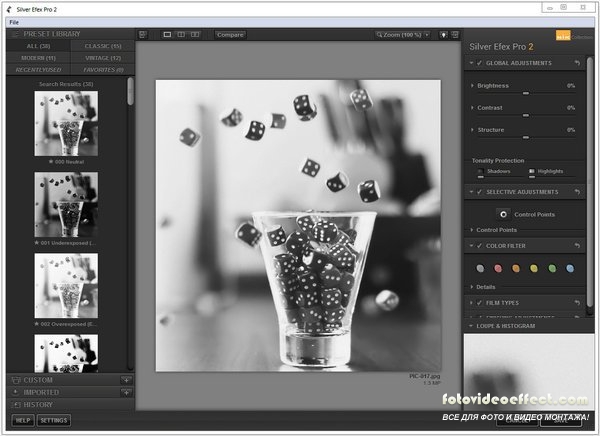Click the Preset Library header icon
Viewport: 600px width, 436px height.
click(15, 34)
